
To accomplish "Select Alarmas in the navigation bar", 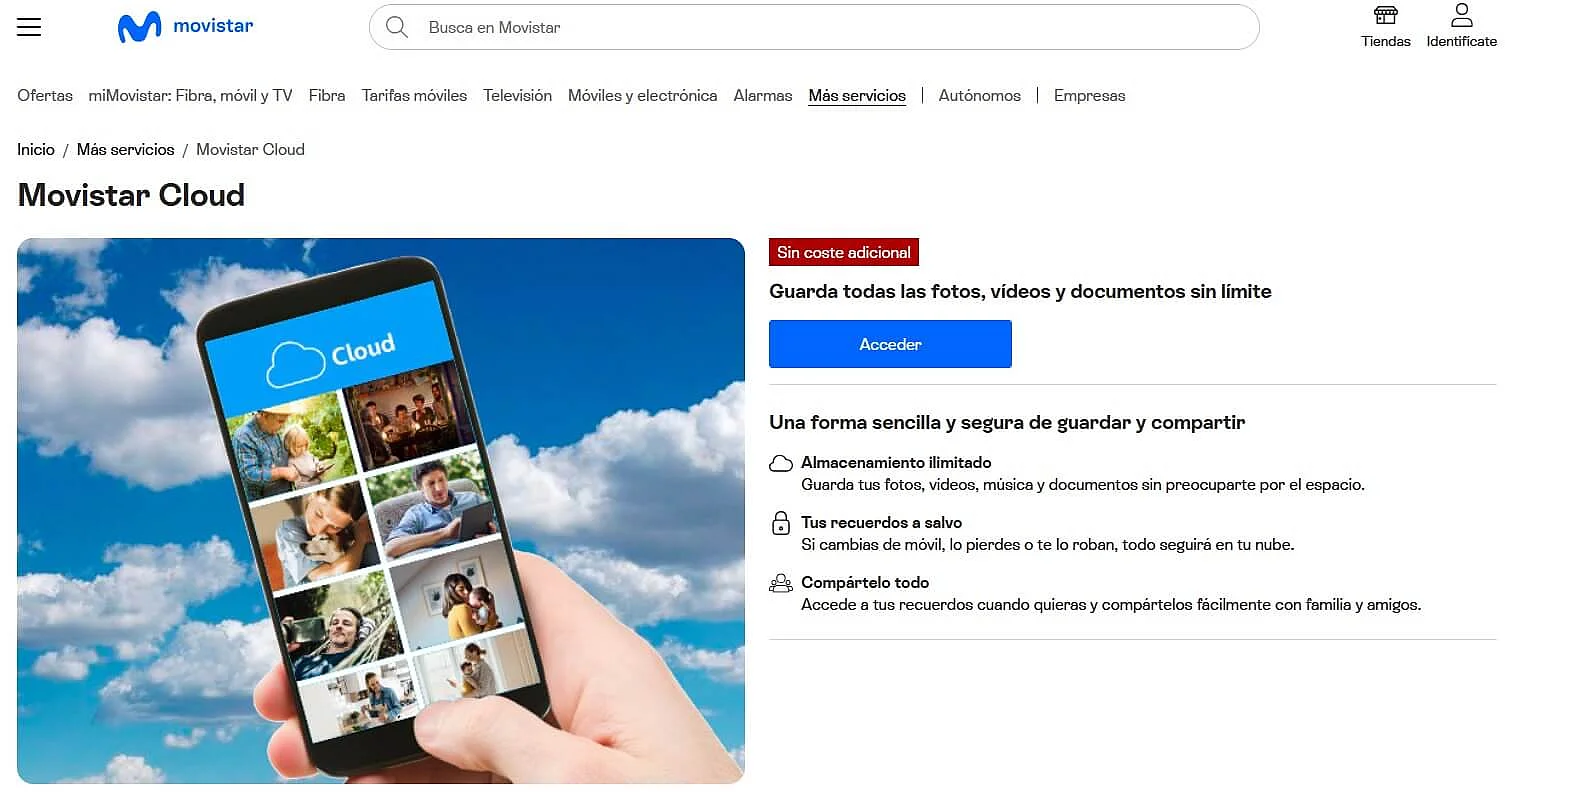I will tap(762, 96).
